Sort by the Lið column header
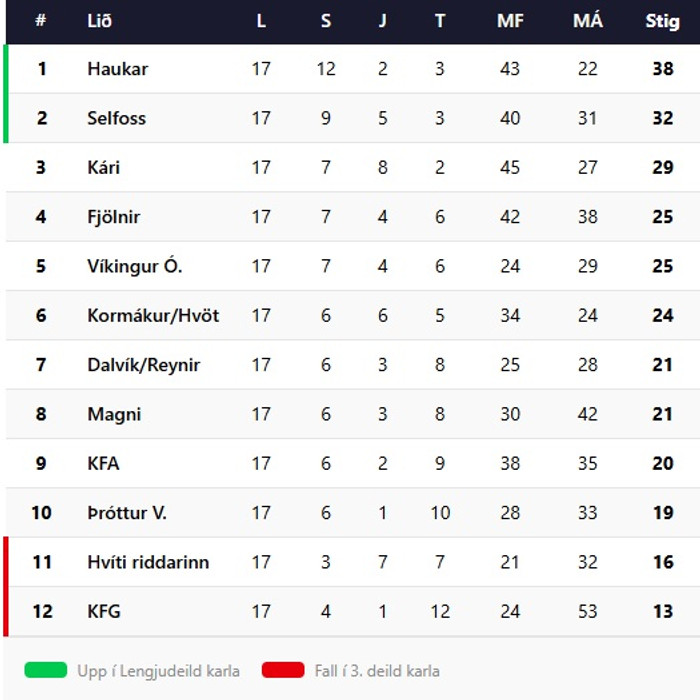 99,21
